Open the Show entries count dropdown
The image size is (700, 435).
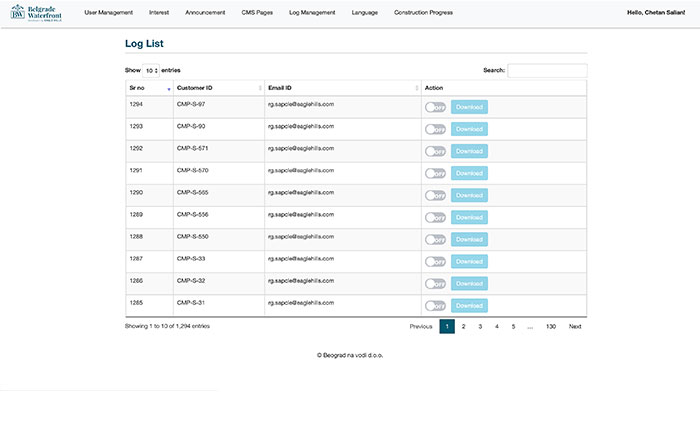click(x=151, y=71)
